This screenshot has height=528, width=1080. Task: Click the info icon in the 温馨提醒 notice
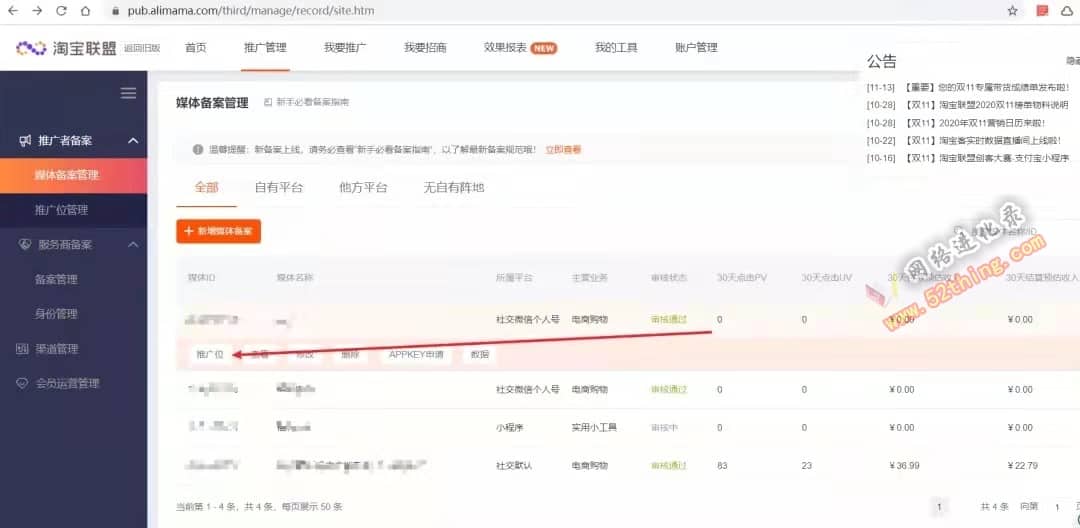pos(198,149)
